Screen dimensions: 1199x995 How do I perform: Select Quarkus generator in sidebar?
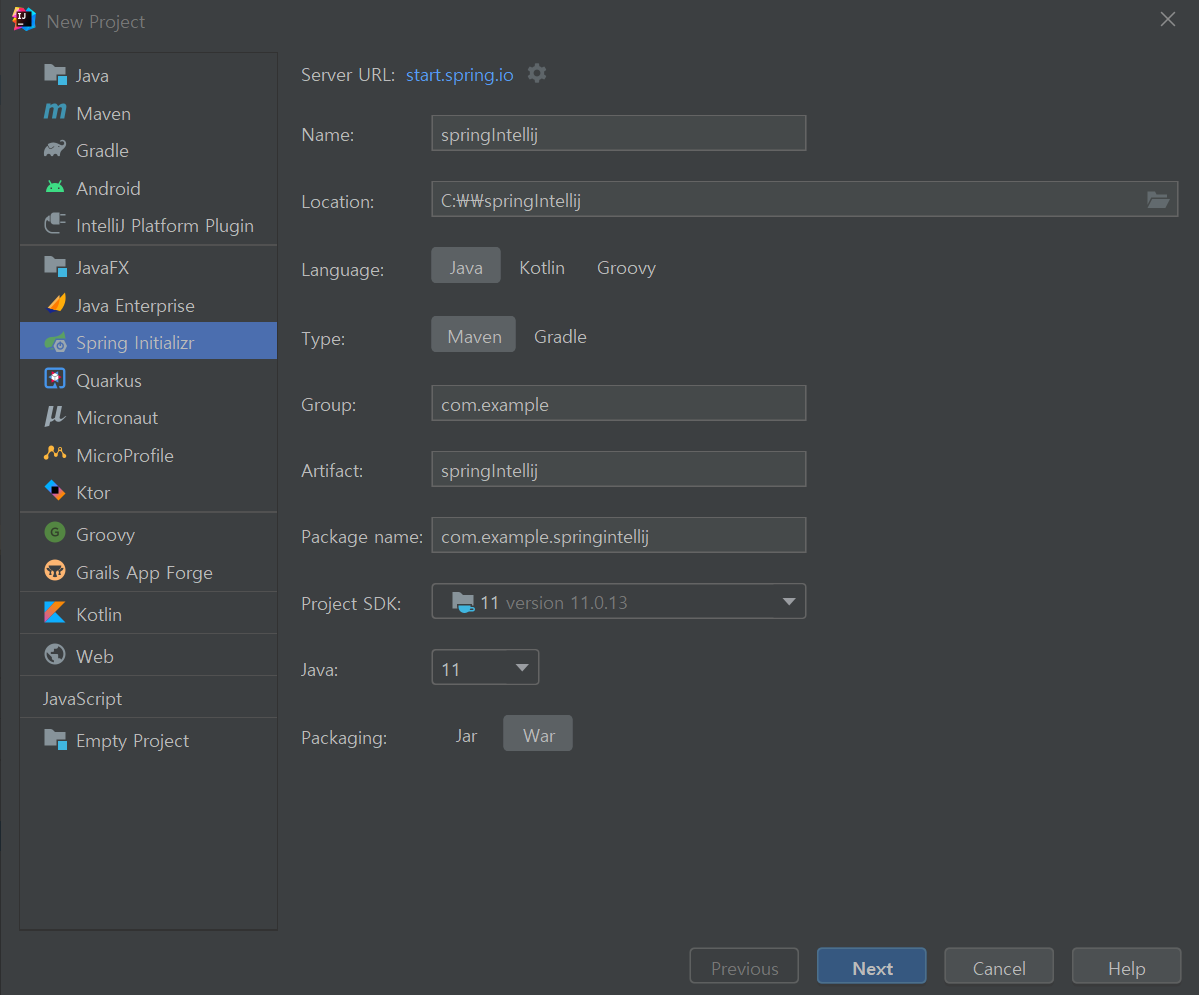click(148, 380)
